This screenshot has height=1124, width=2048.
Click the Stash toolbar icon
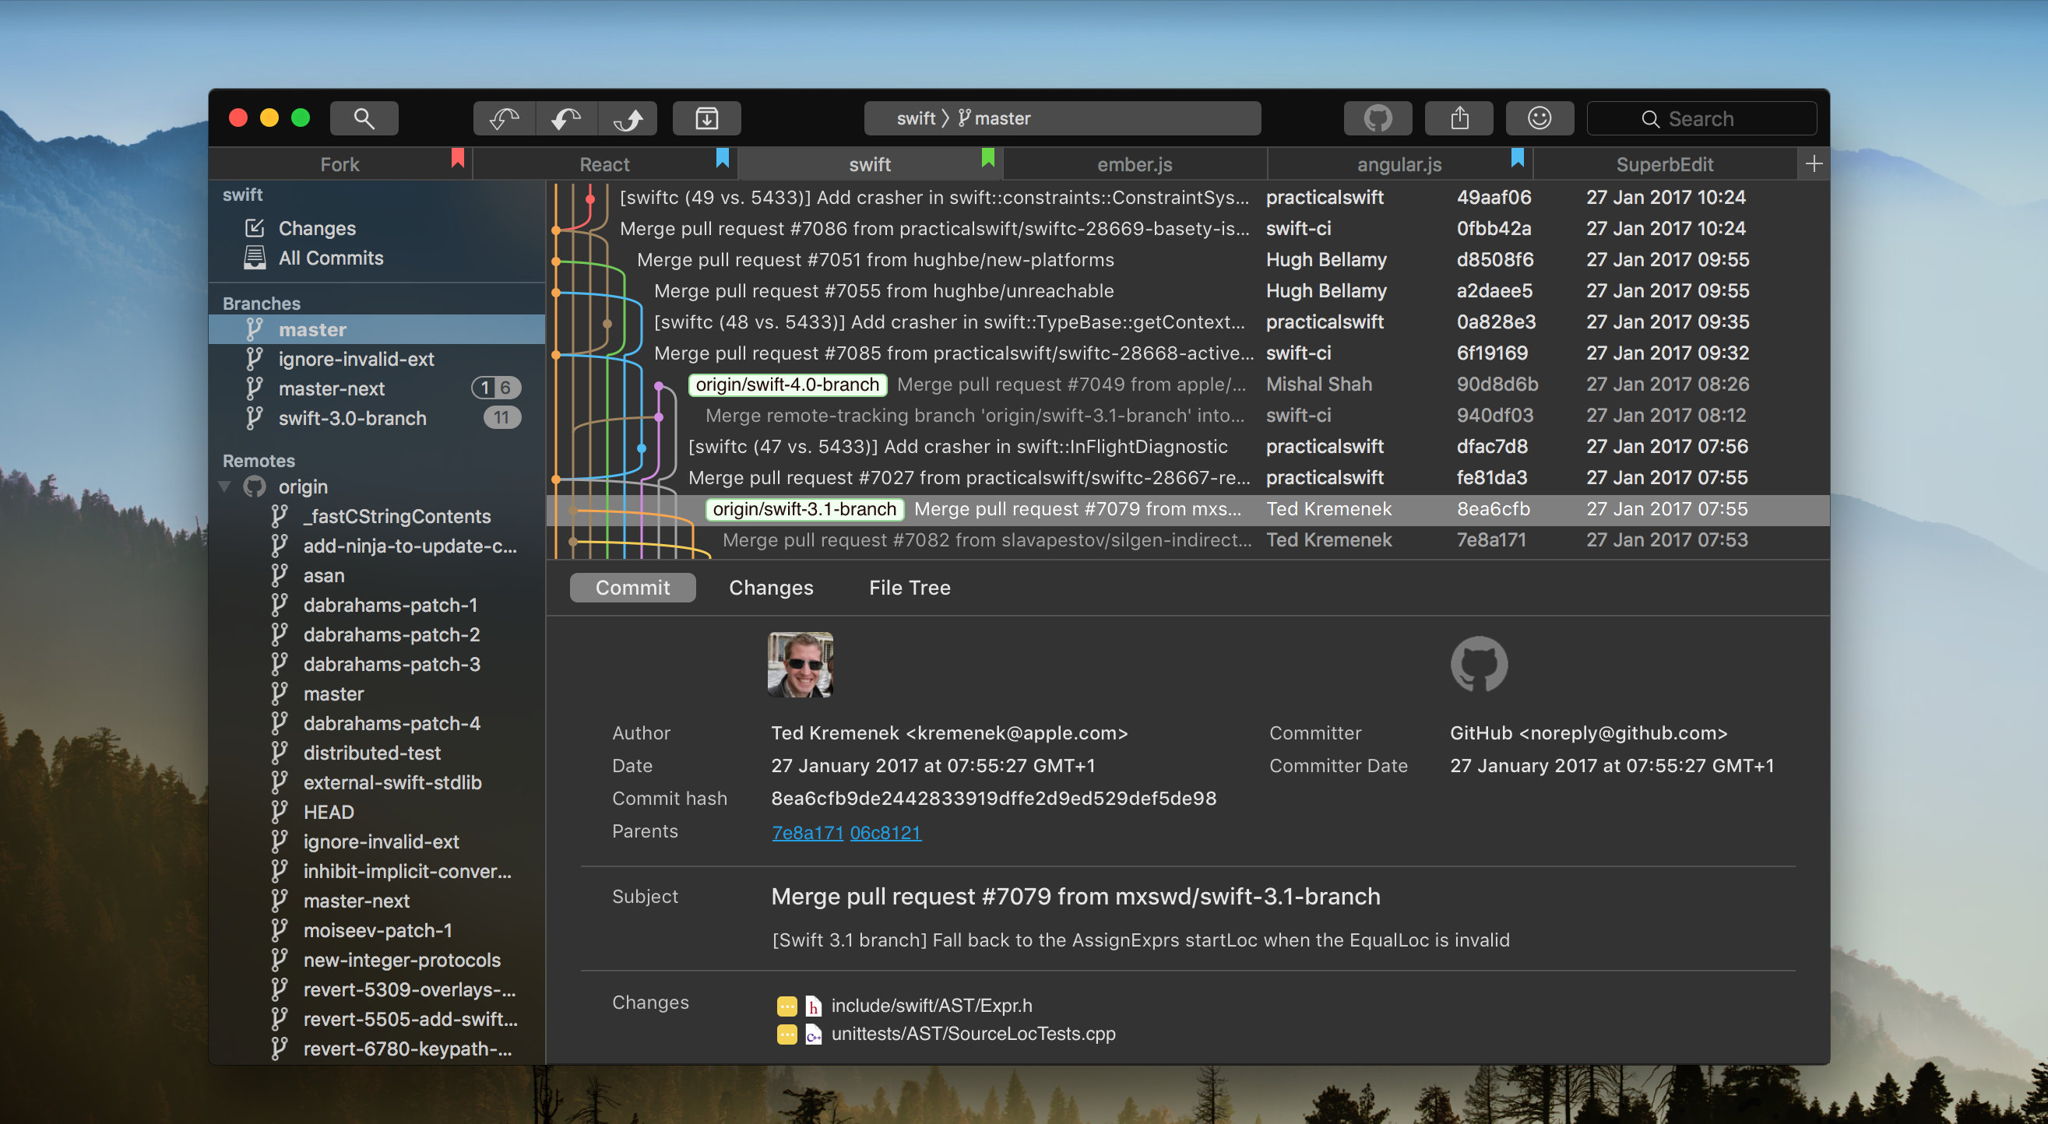(707, 118)
